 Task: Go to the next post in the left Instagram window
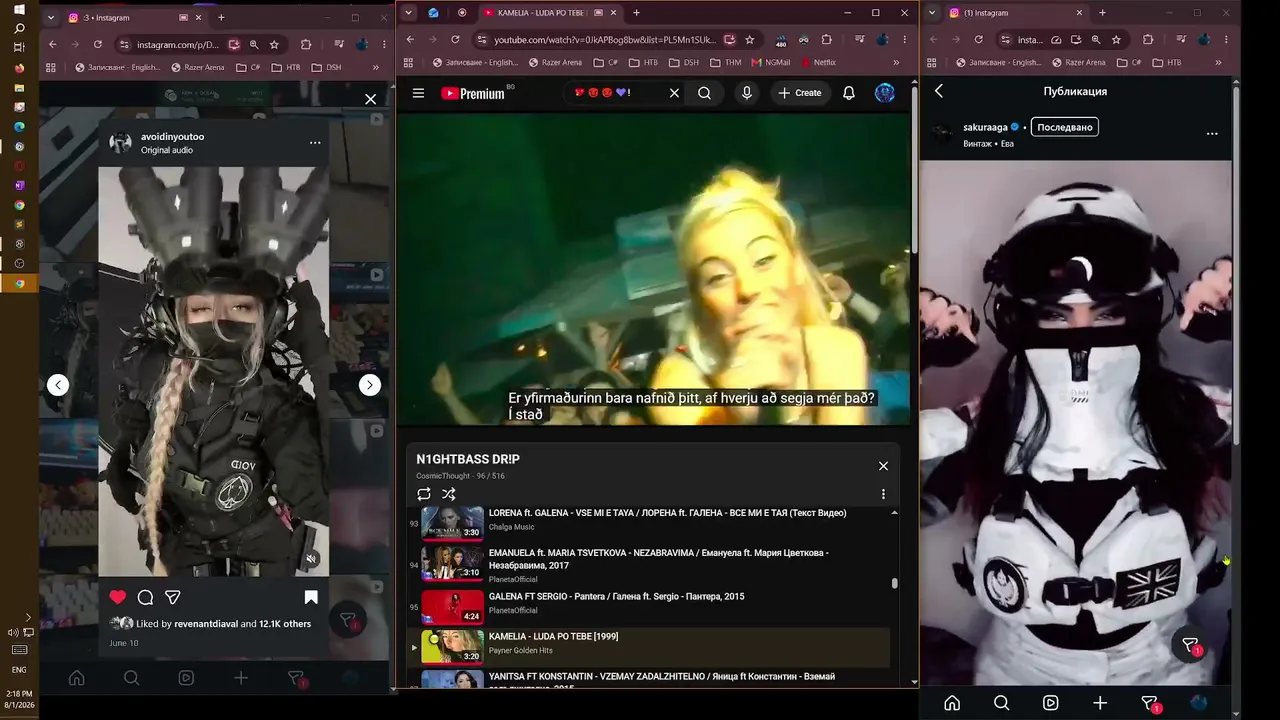pos(370,385)
